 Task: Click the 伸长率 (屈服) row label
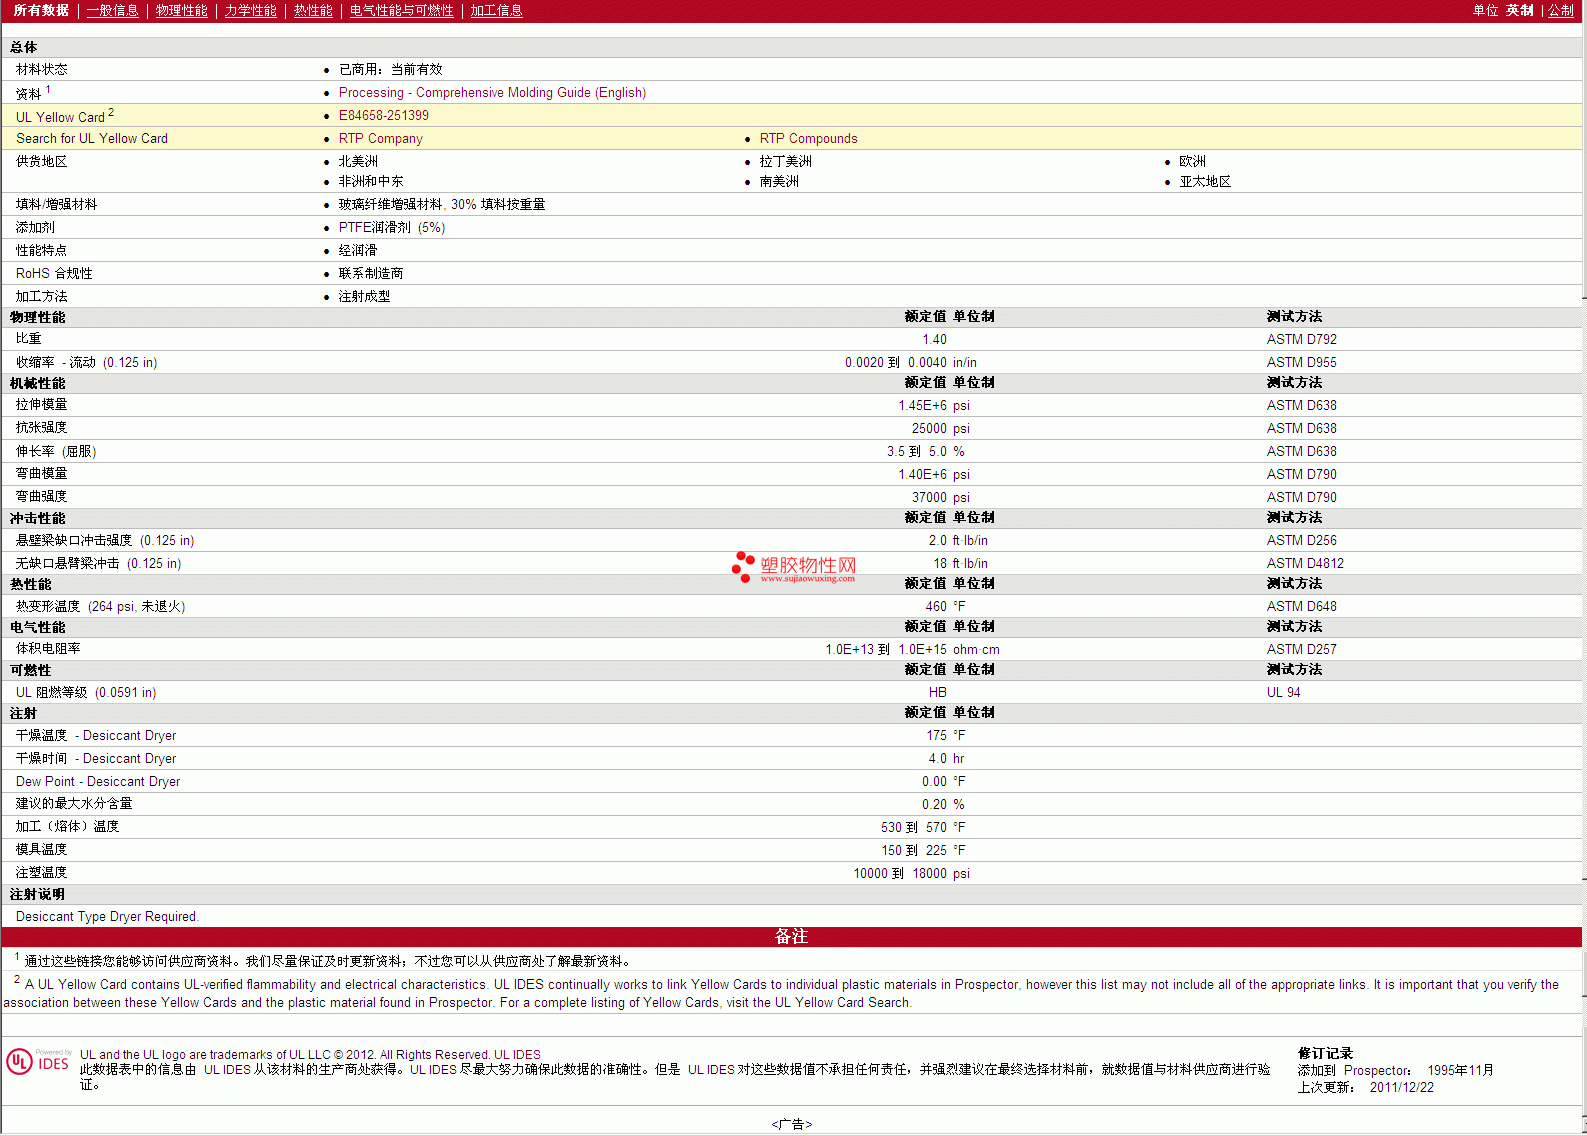click(x=56, y=452)
